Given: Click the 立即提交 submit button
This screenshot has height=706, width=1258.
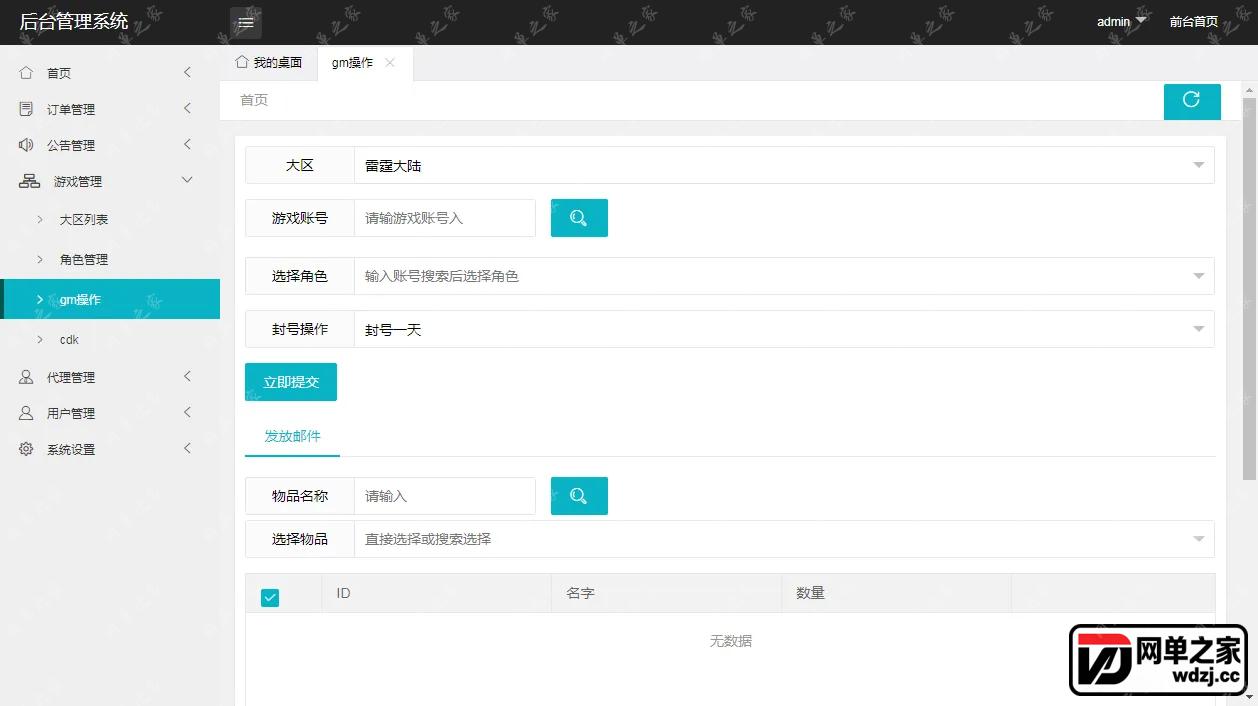Looking at the screenshot, I should [291, 382].
